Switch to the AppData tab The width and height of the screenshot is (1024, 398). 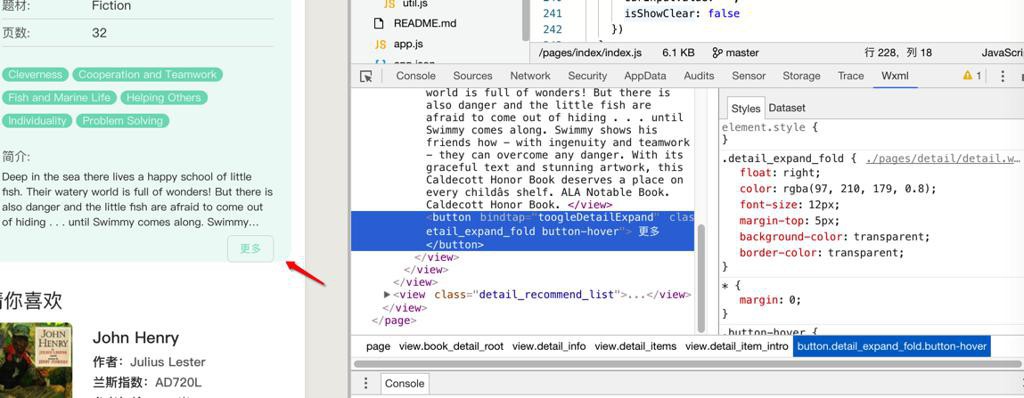645,76
